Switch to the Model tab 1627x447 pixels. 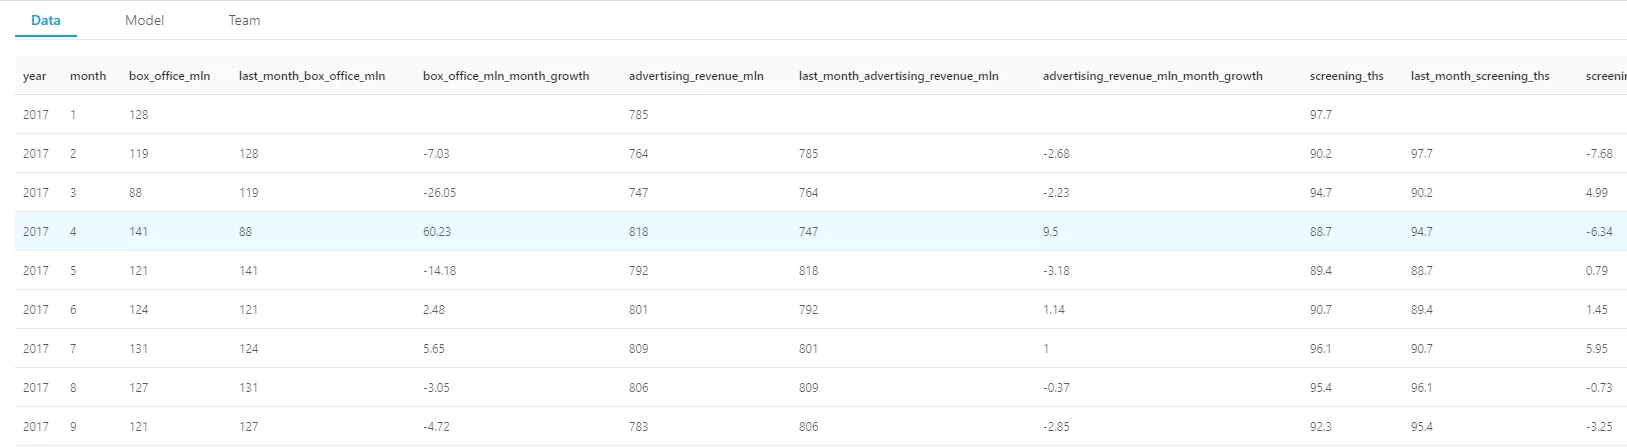[144, 20]
